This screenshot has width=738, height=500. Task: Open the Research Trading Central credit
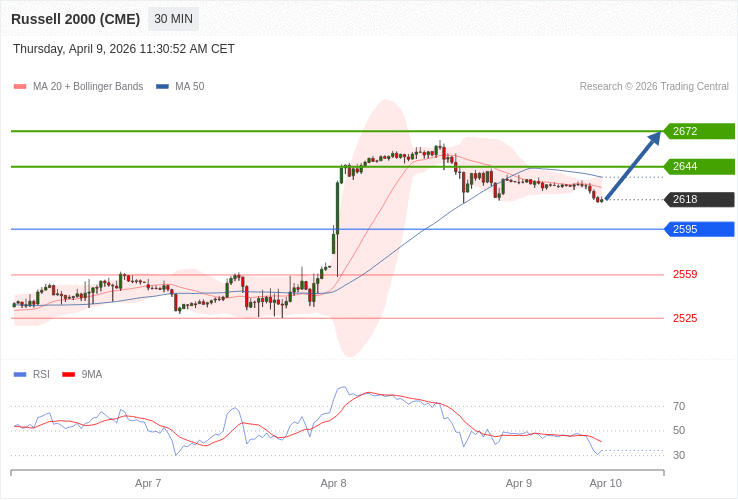click(x=654, y=87)
